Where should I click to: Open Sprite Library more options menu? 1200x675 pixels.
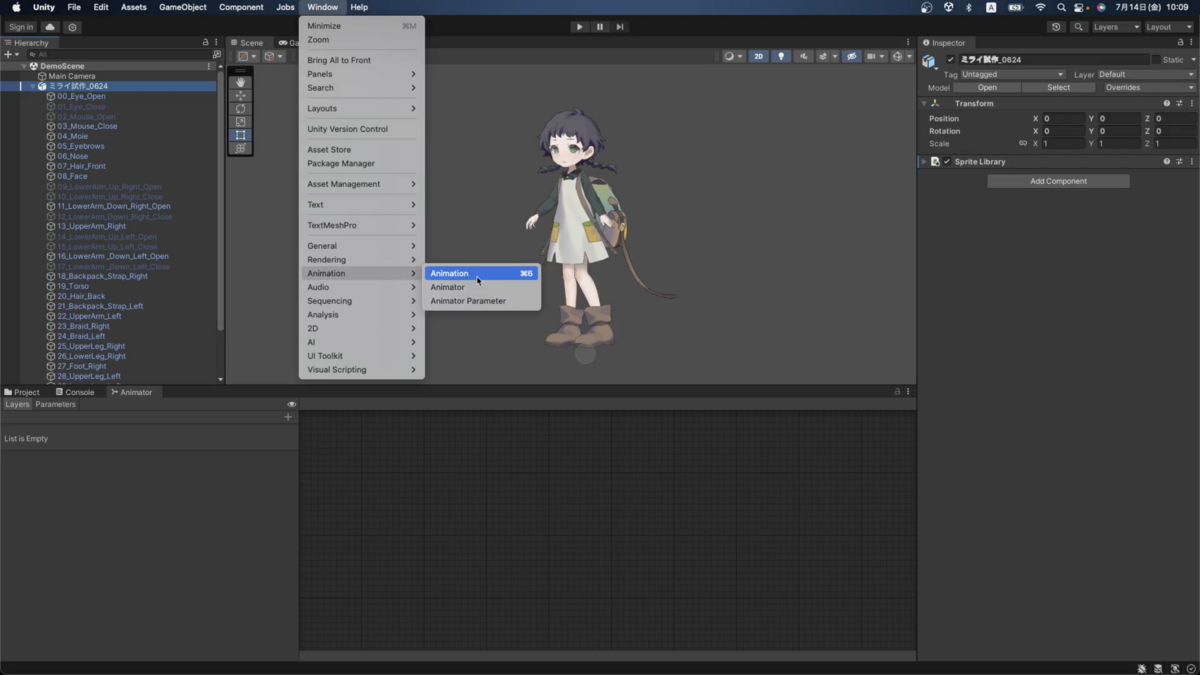click(1191, 161)
